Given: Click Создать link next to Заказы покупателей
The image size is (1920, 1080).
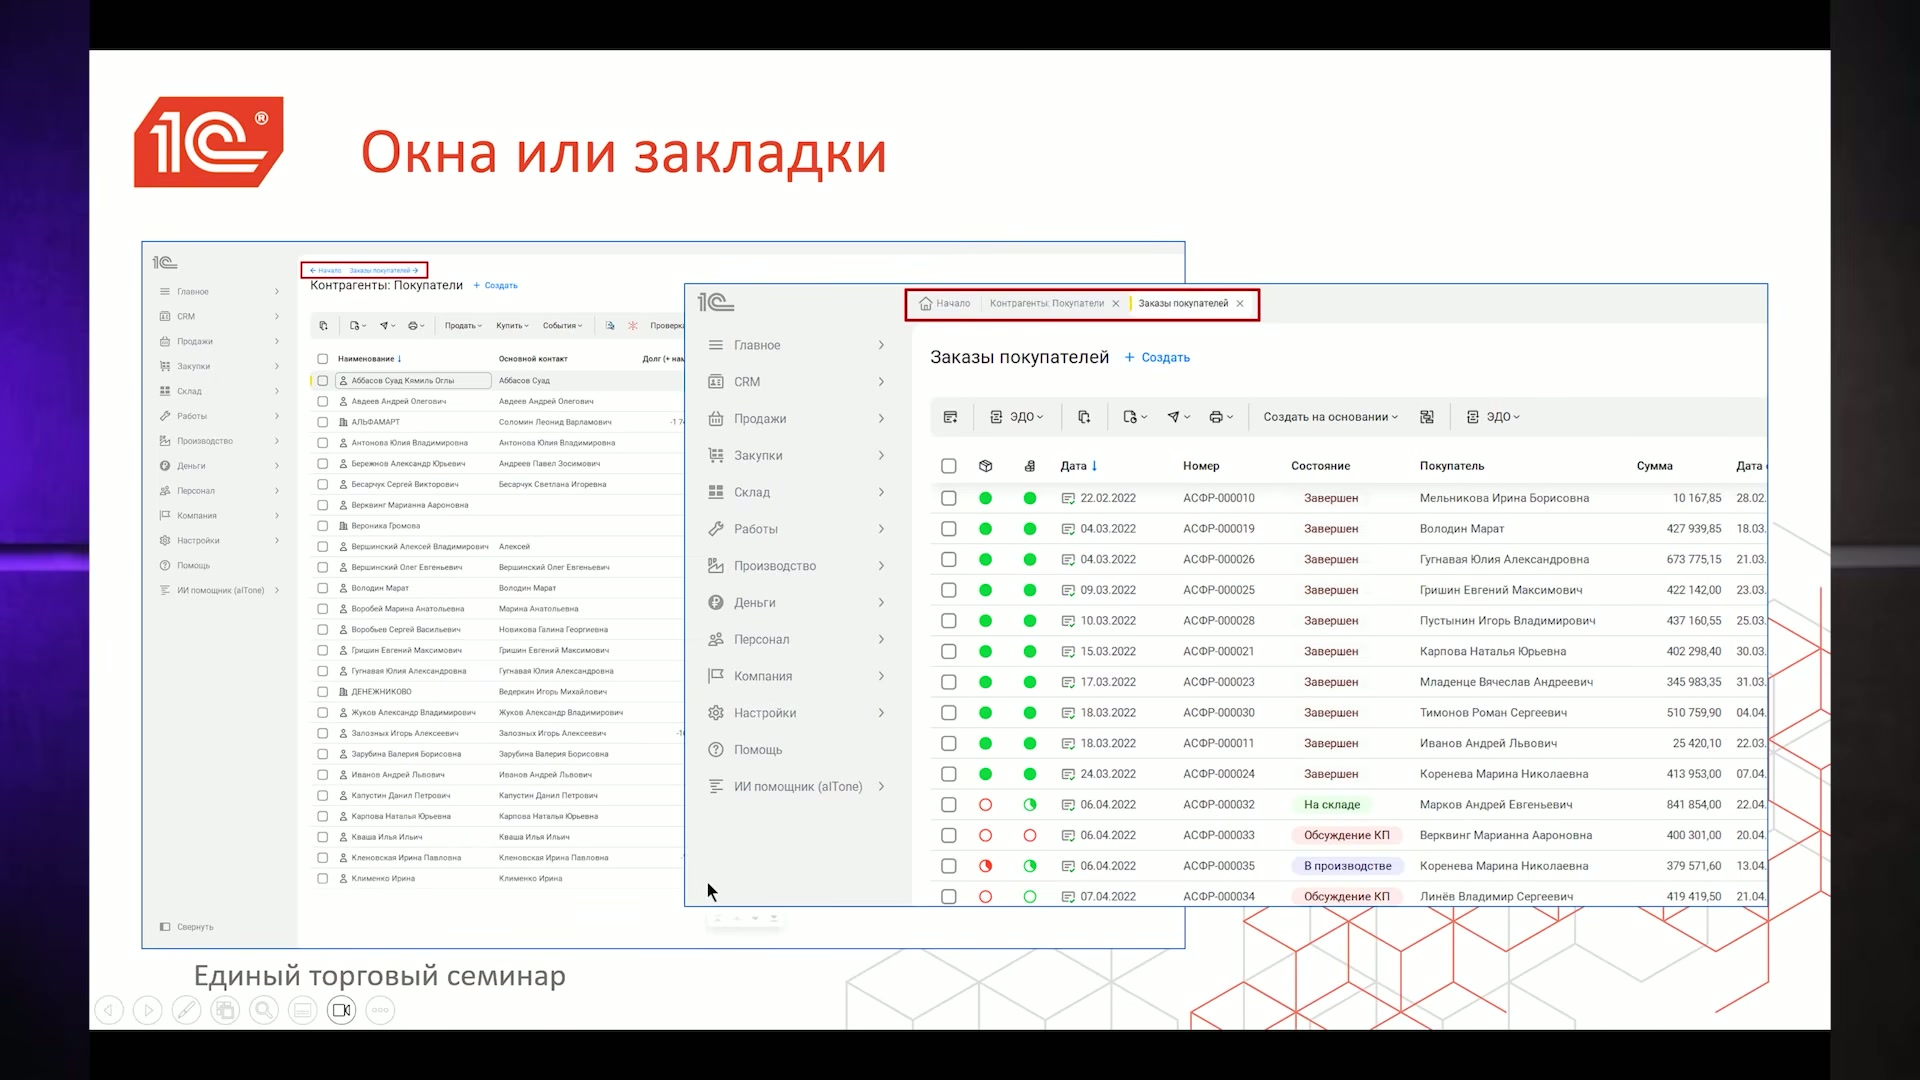Looking at the screenshot, I should click(1157, 358).
